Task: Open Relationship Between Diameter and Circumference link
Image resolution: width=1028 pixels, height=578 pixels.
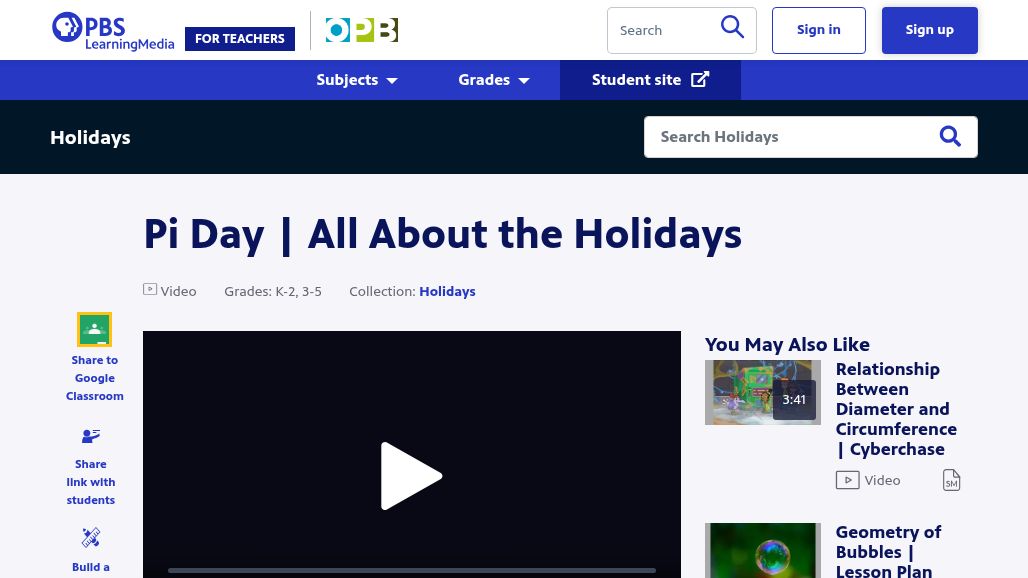Action: (896, 409)
